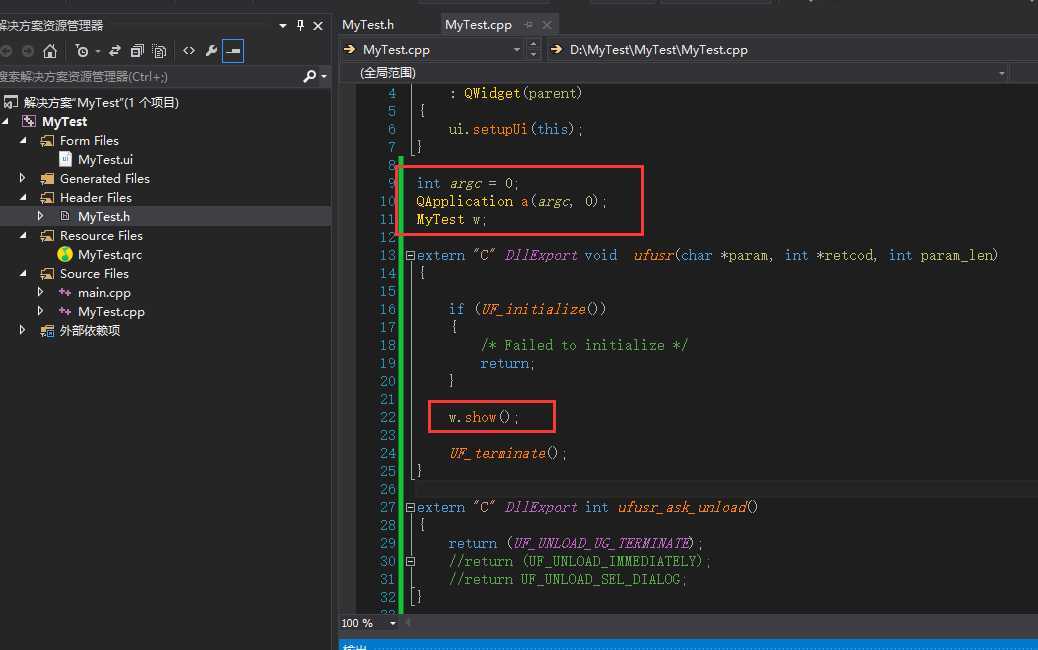Open the Pending Changes Filter dropdown arrow
The image size is (1038, 650).
click(x=97, y=51)
